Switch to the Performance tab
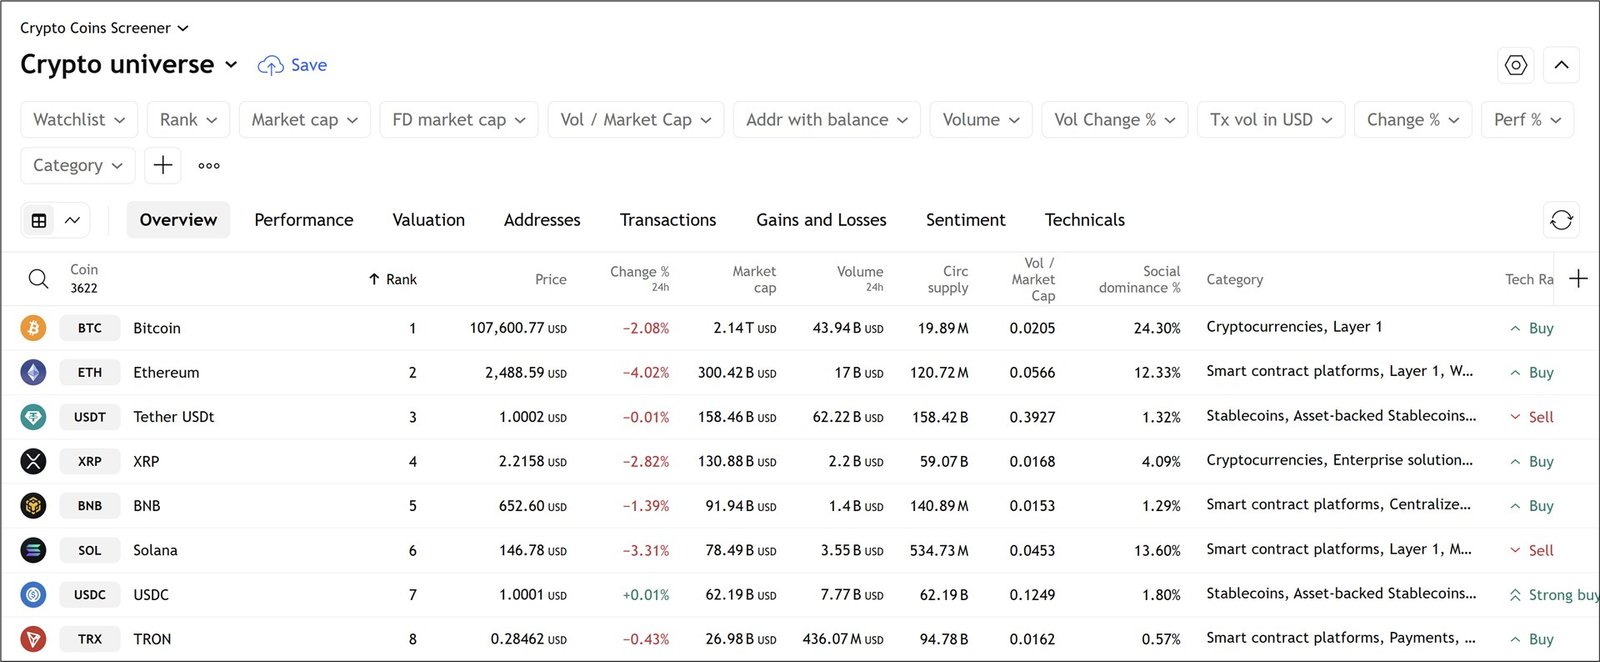 pyautogui.click(x=304, y=220)
